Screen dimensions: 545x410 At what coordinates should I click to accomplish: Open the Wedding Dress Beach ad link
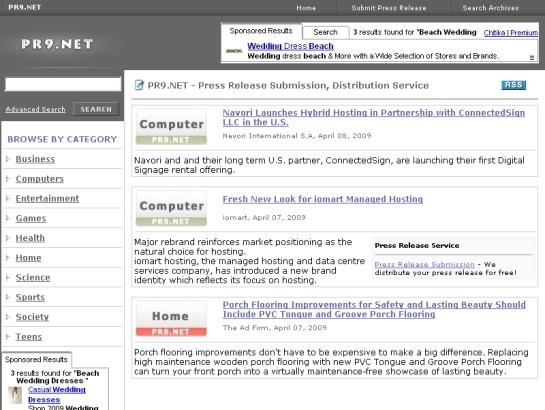[x=290, y=46]
